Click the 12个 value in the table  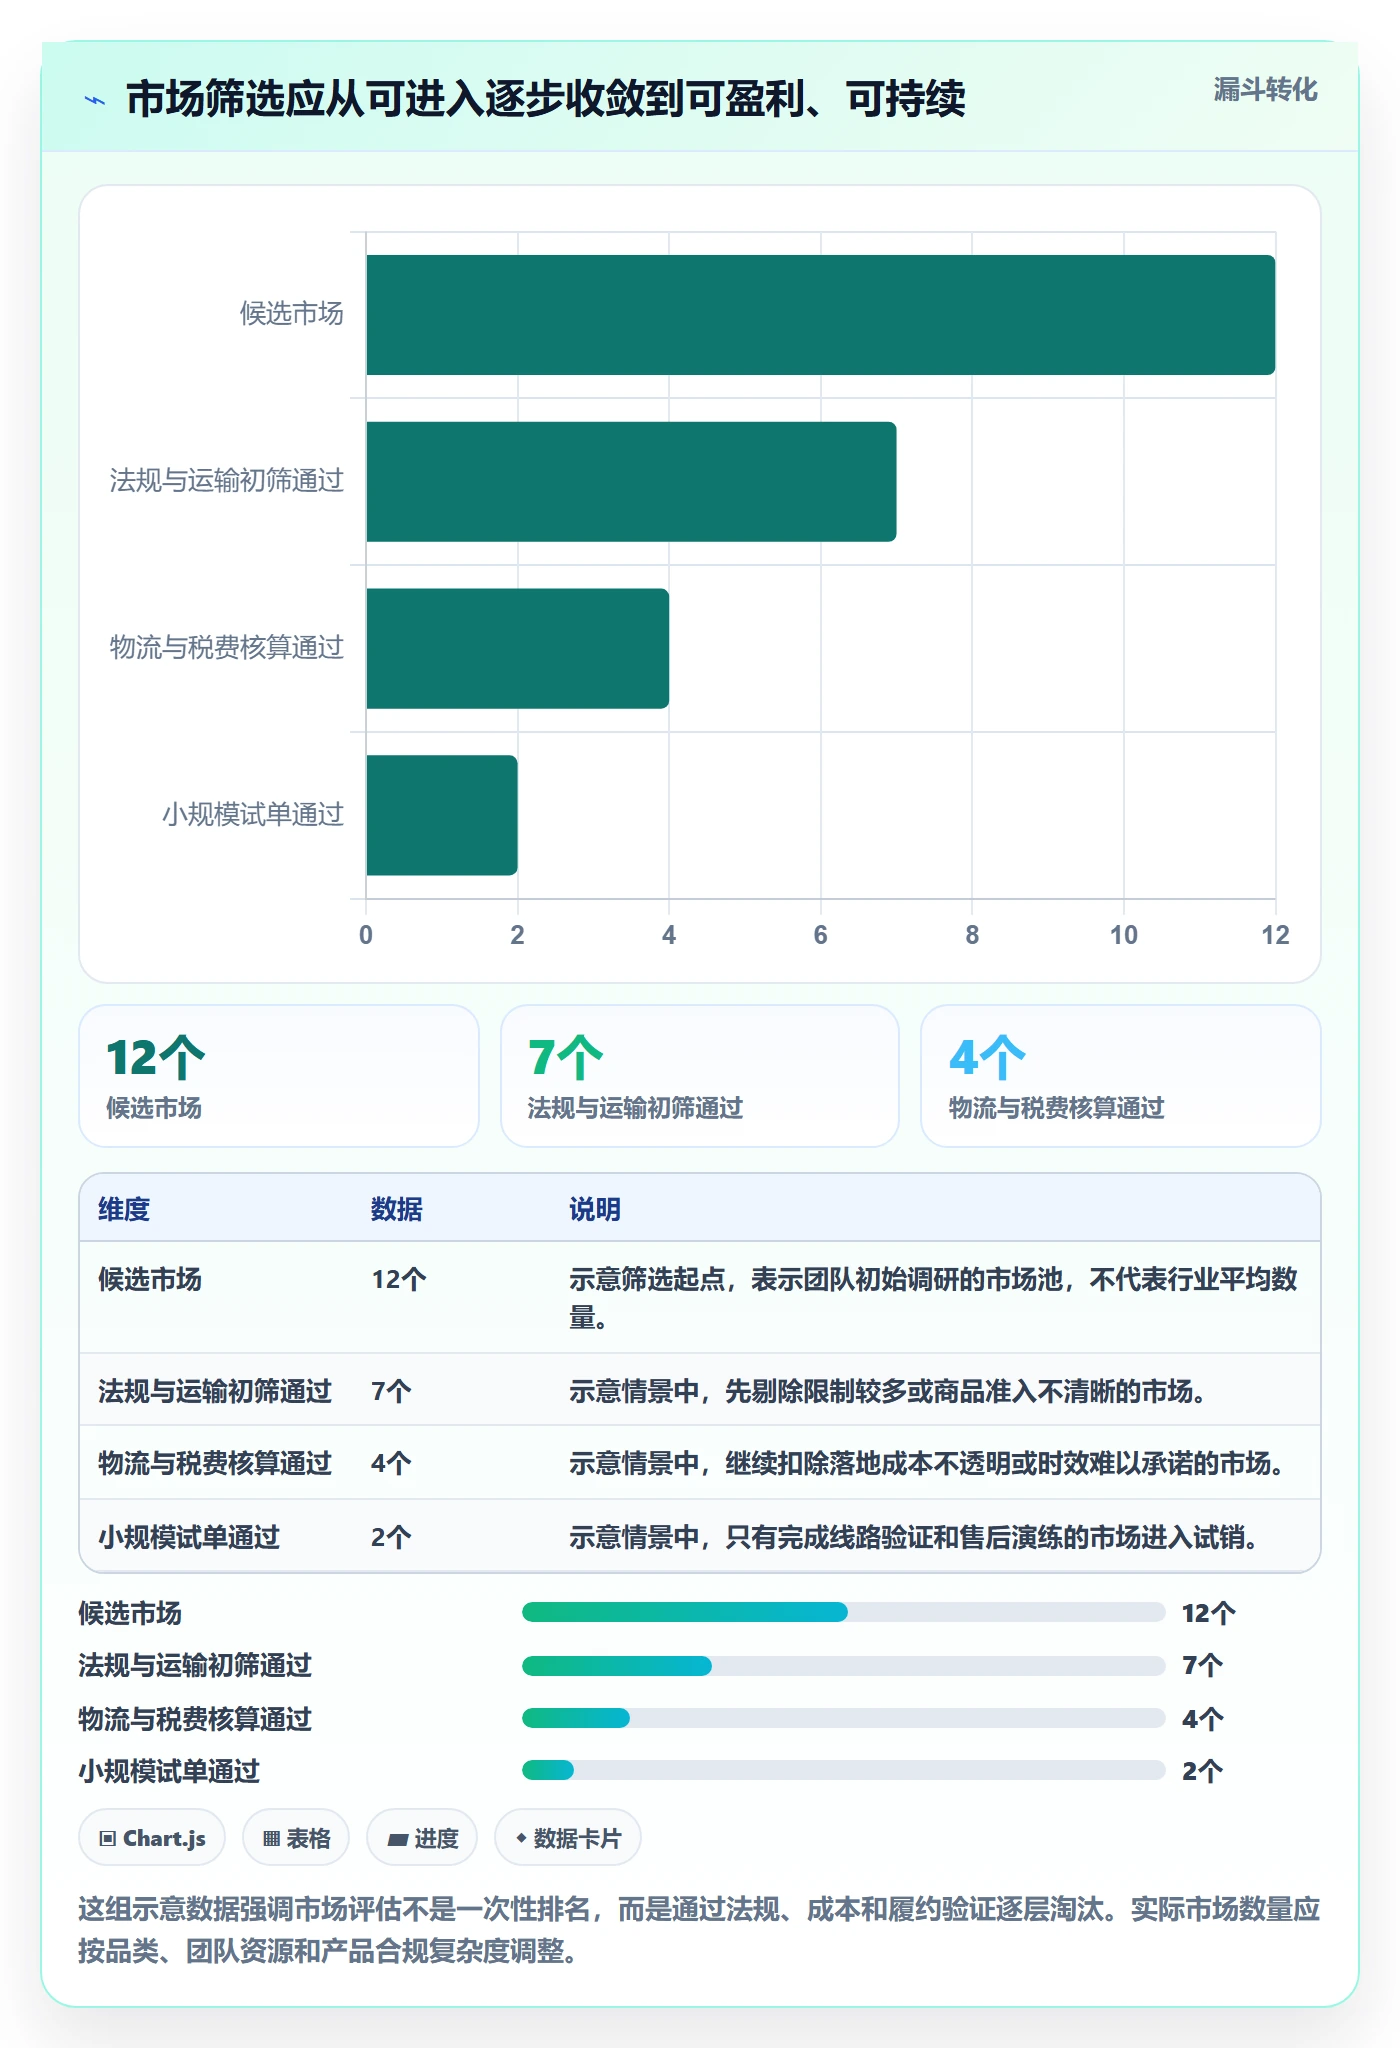399,1279
